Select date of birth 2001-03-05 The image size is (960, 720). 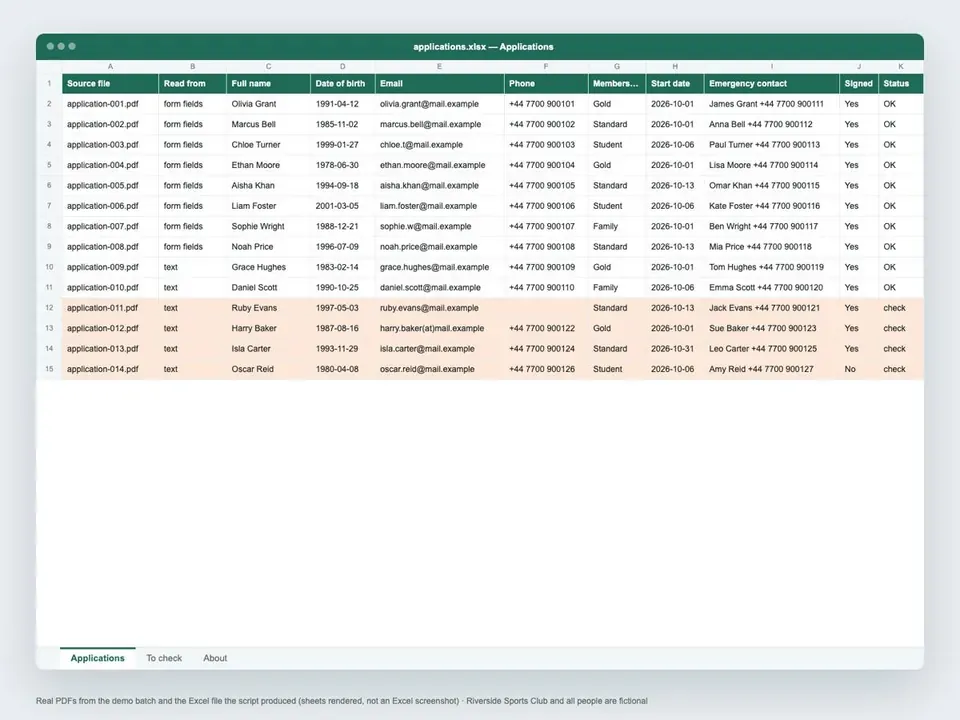click(x=343, y=206)
